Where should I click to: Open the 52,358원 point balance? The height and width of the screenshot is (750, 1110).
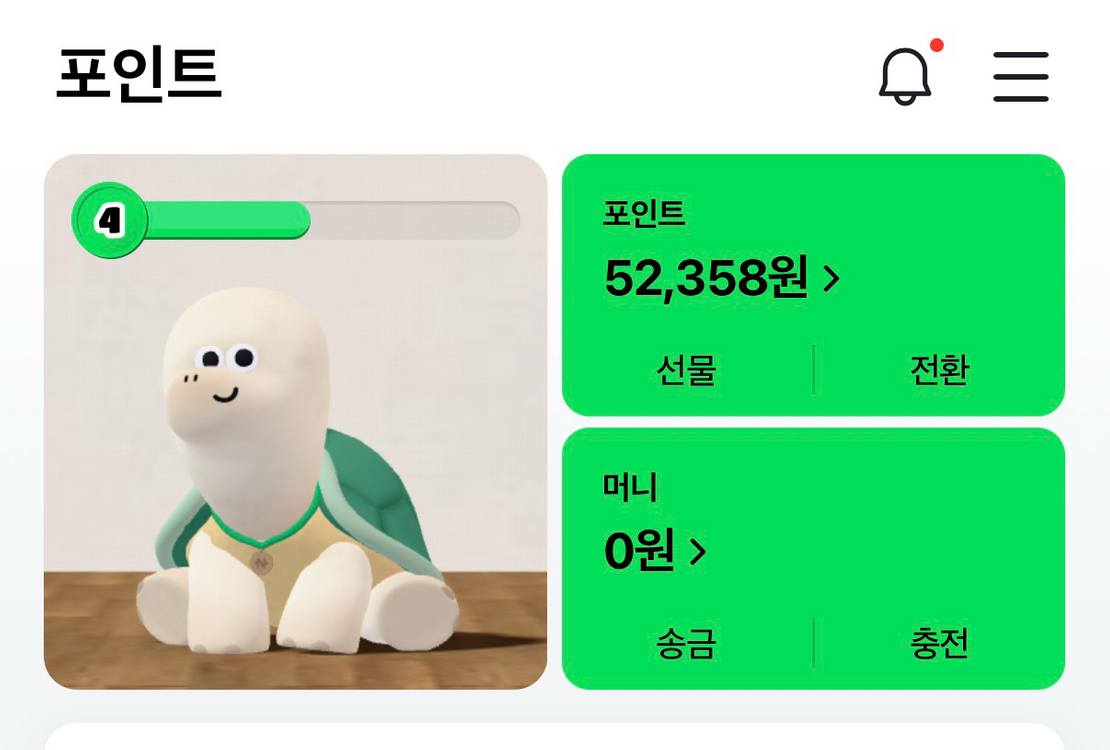tap(706, 278)
